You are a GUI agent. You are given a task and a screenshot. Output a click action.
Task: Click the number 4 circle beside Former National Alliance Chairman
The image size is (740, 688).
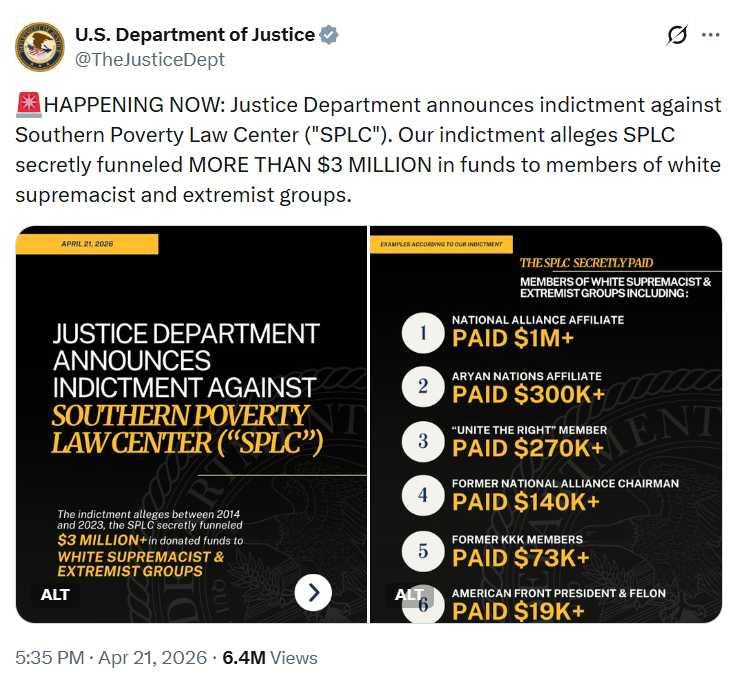(x=423, y=495)
